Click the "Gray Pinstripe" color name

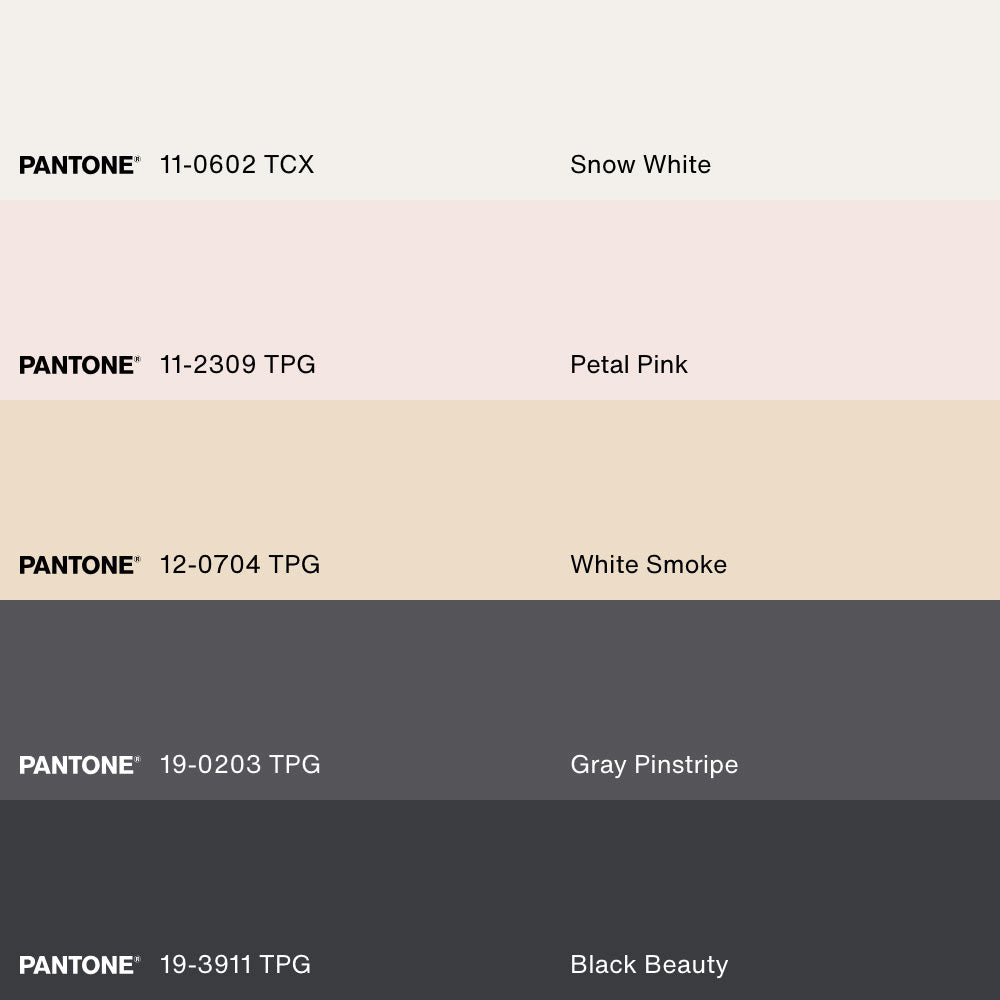pos(654,765)
